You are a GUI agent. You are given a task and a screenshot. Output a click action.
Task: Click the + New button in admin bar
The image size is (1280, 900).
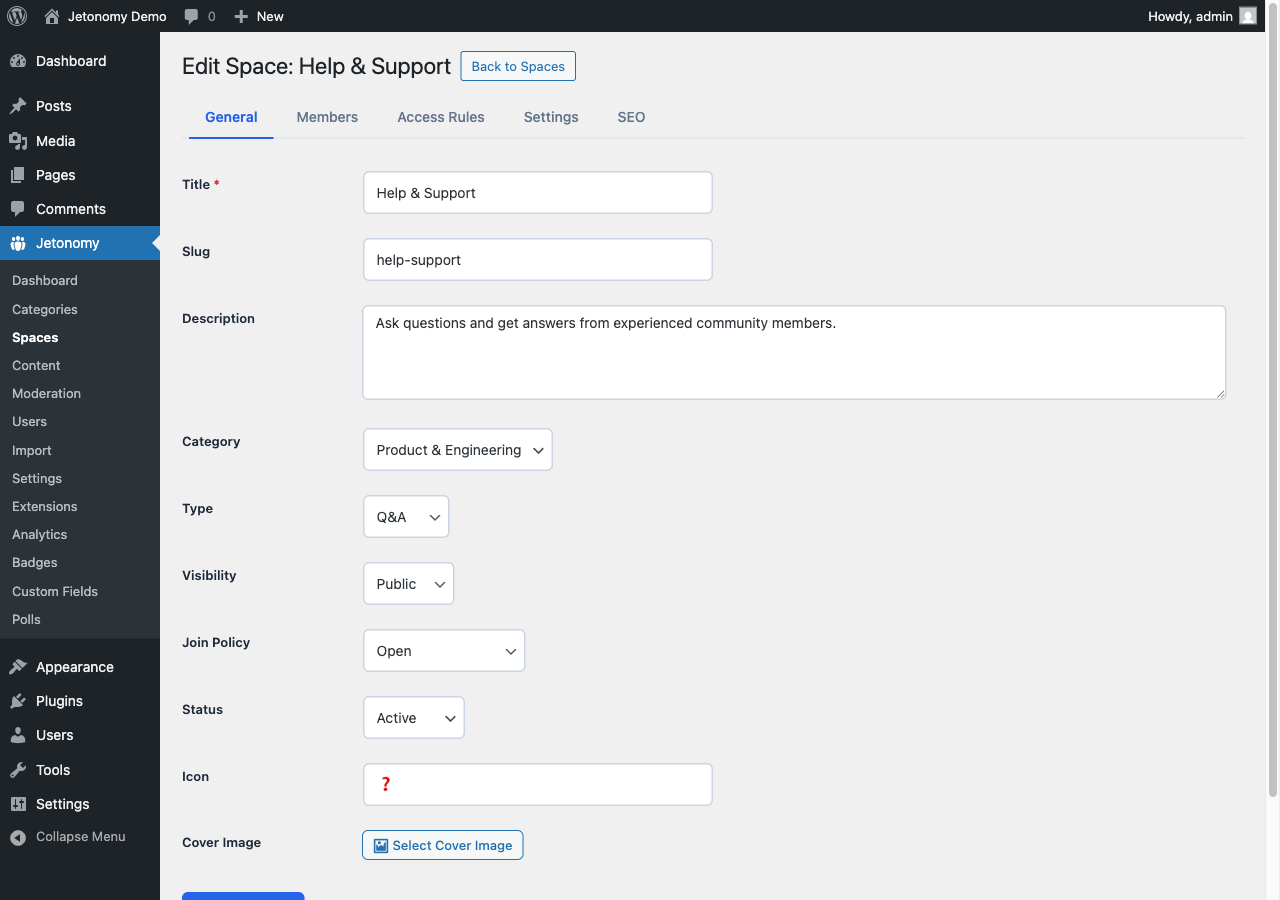click(x=258, y=15)
